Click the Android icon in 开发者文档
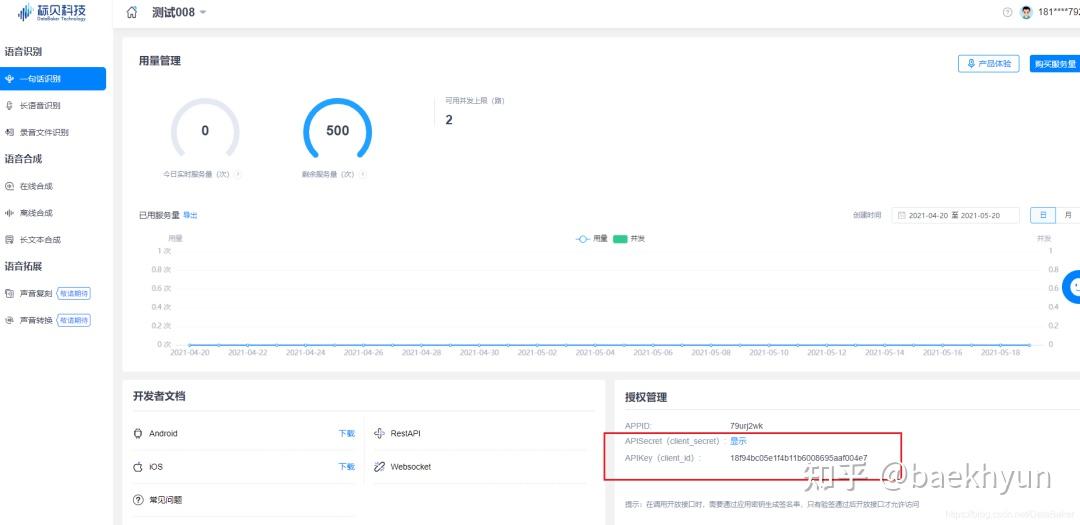Image resolution: width=1080 pixels, height=525 pixels. tap(138, 433)
